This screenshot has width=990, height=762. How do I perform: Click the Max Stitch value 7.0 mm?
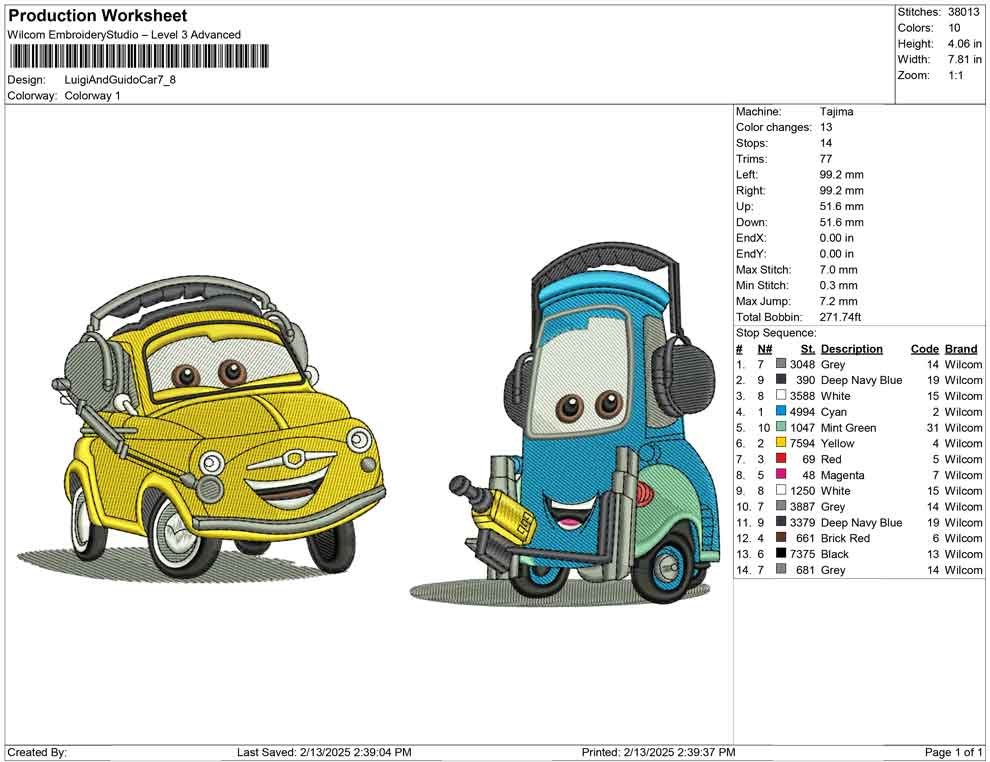(838, 270)
